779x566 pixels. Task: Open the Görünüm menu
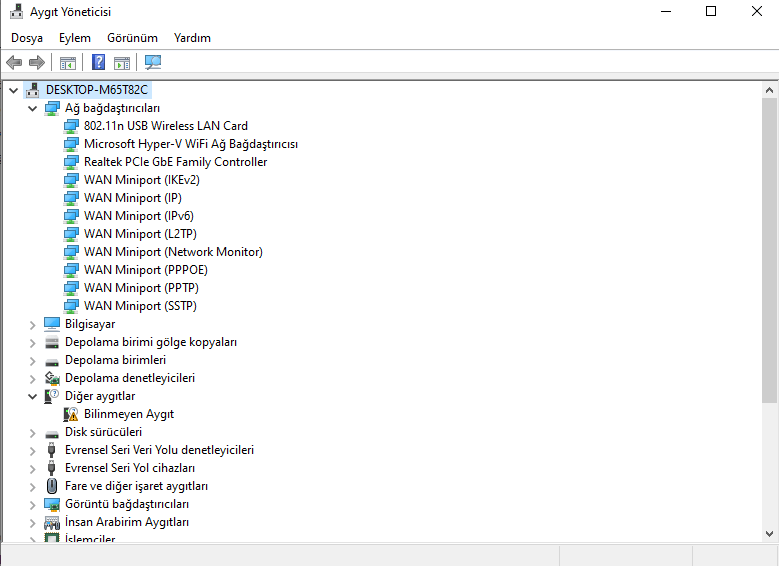click(x=132, y=38)
